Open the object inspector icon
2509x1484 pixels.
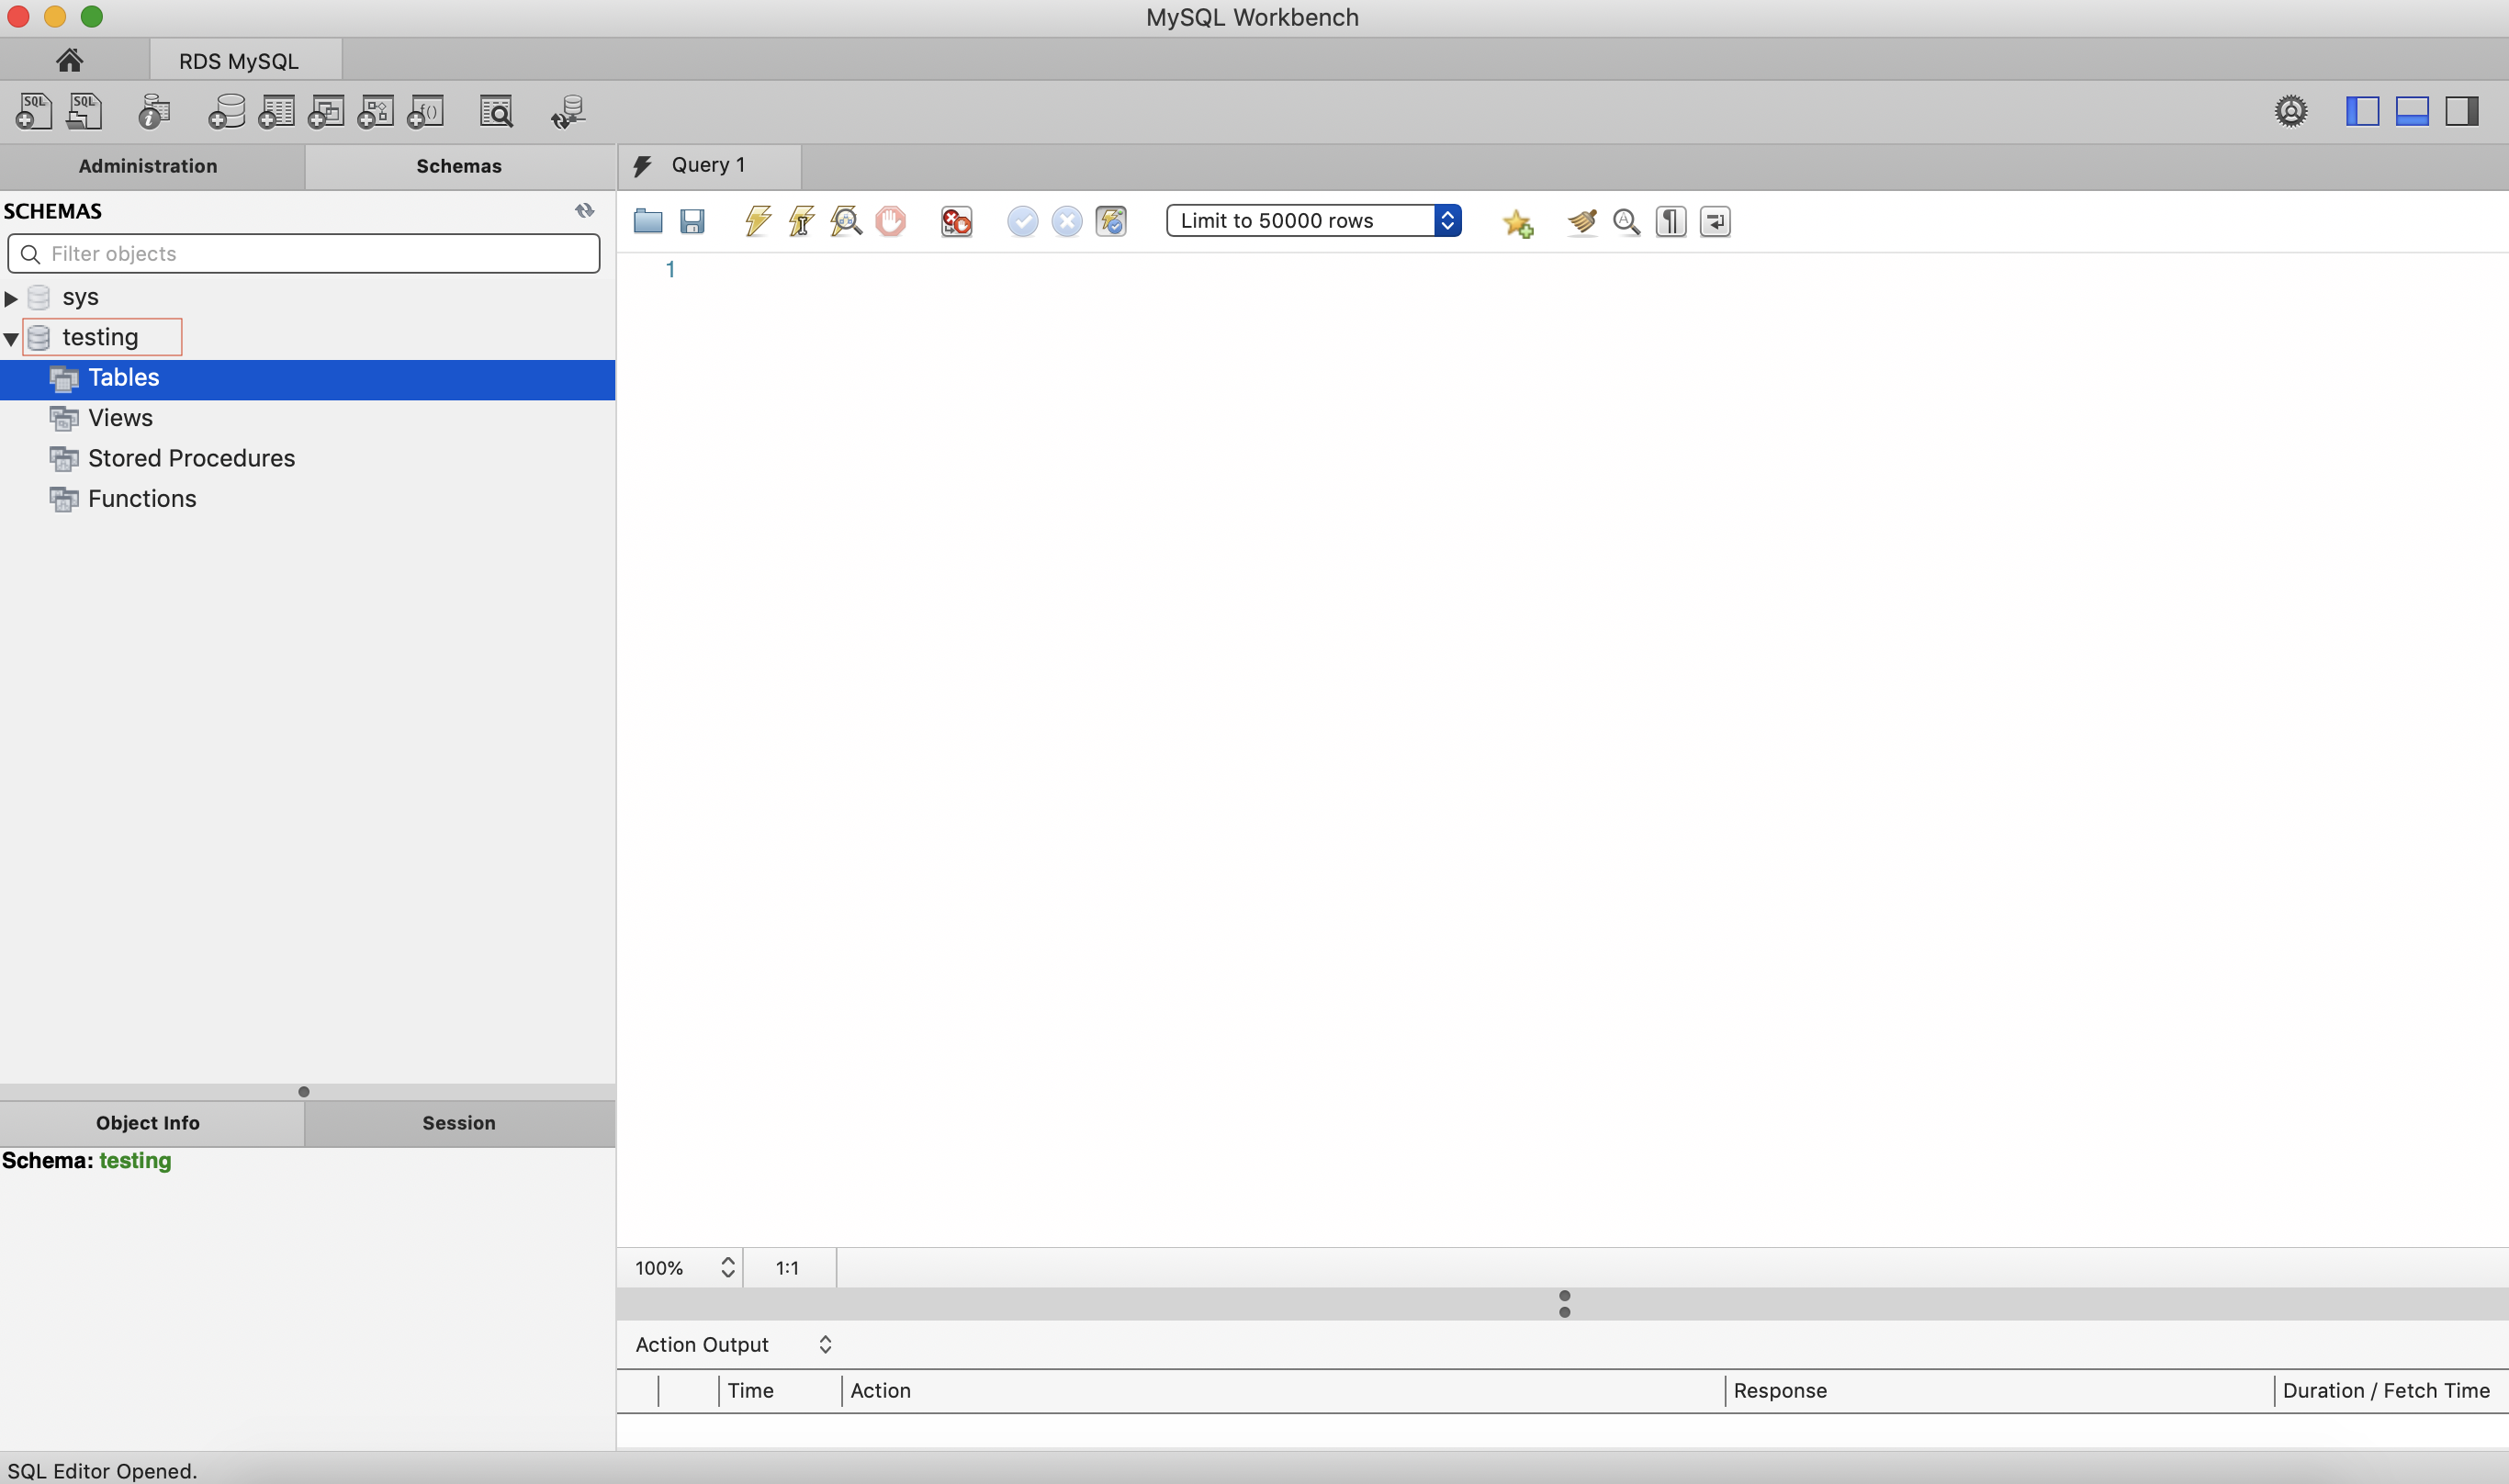click(x=153, y=111)
